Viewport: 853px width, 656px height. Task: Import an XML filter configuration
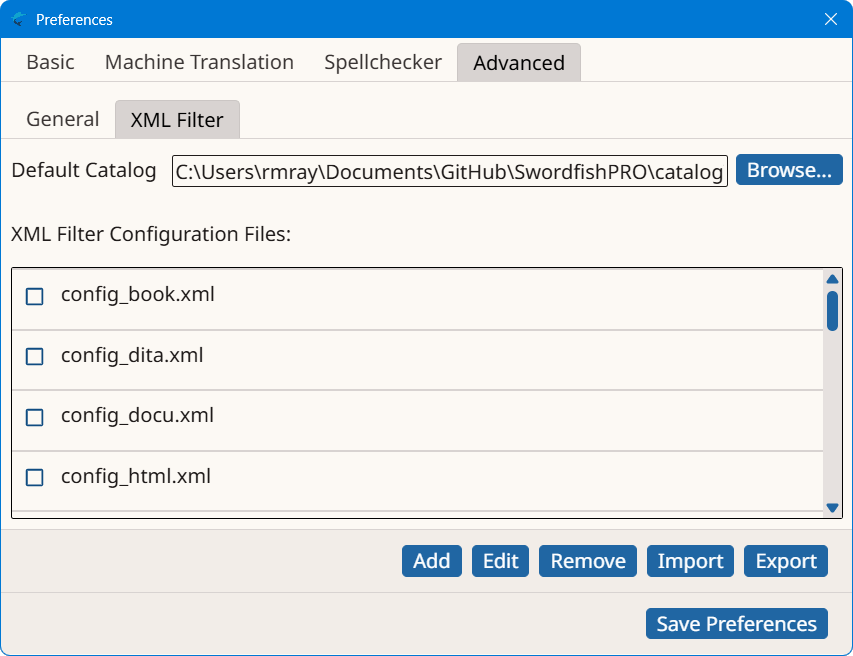click(690, 561)
